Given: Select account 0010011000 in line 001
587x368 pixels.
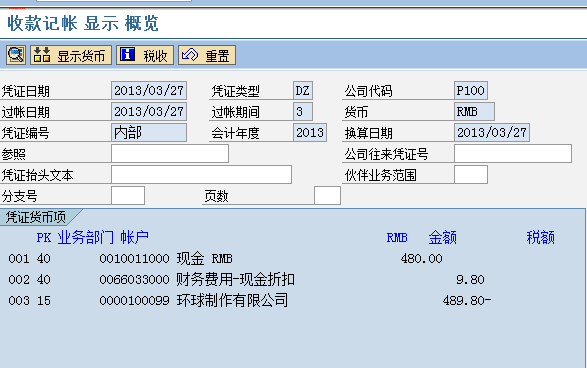Looking at the screenshot, I should [134, 259].
